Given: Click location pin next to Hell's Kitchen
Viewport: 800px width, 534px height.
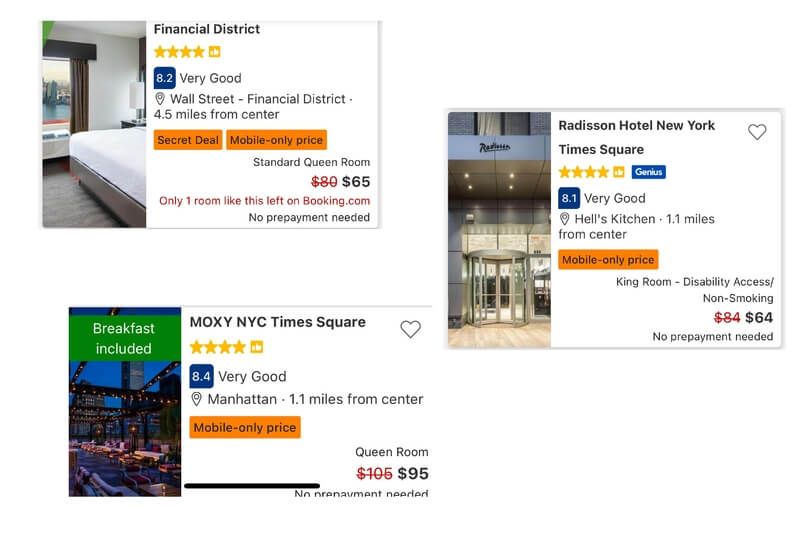Looking at the screenshot, I should click(565, 219).
